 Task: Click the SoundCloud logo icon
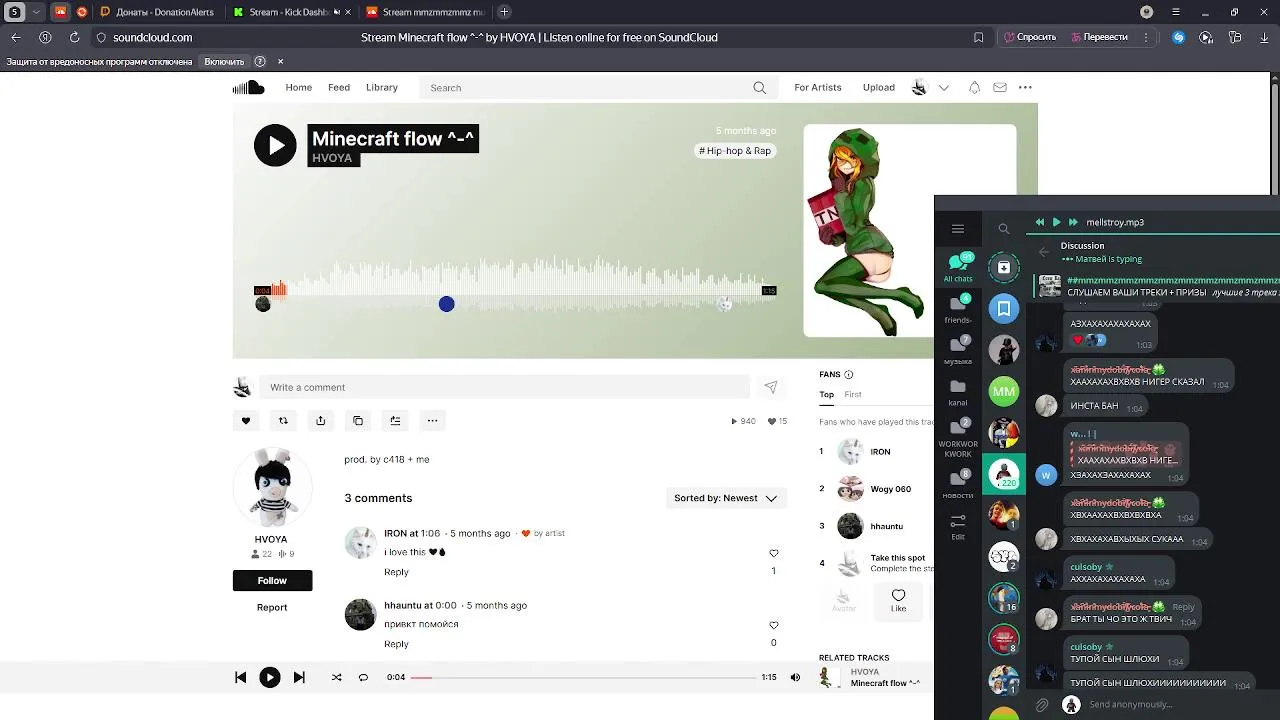pos(248,88)
